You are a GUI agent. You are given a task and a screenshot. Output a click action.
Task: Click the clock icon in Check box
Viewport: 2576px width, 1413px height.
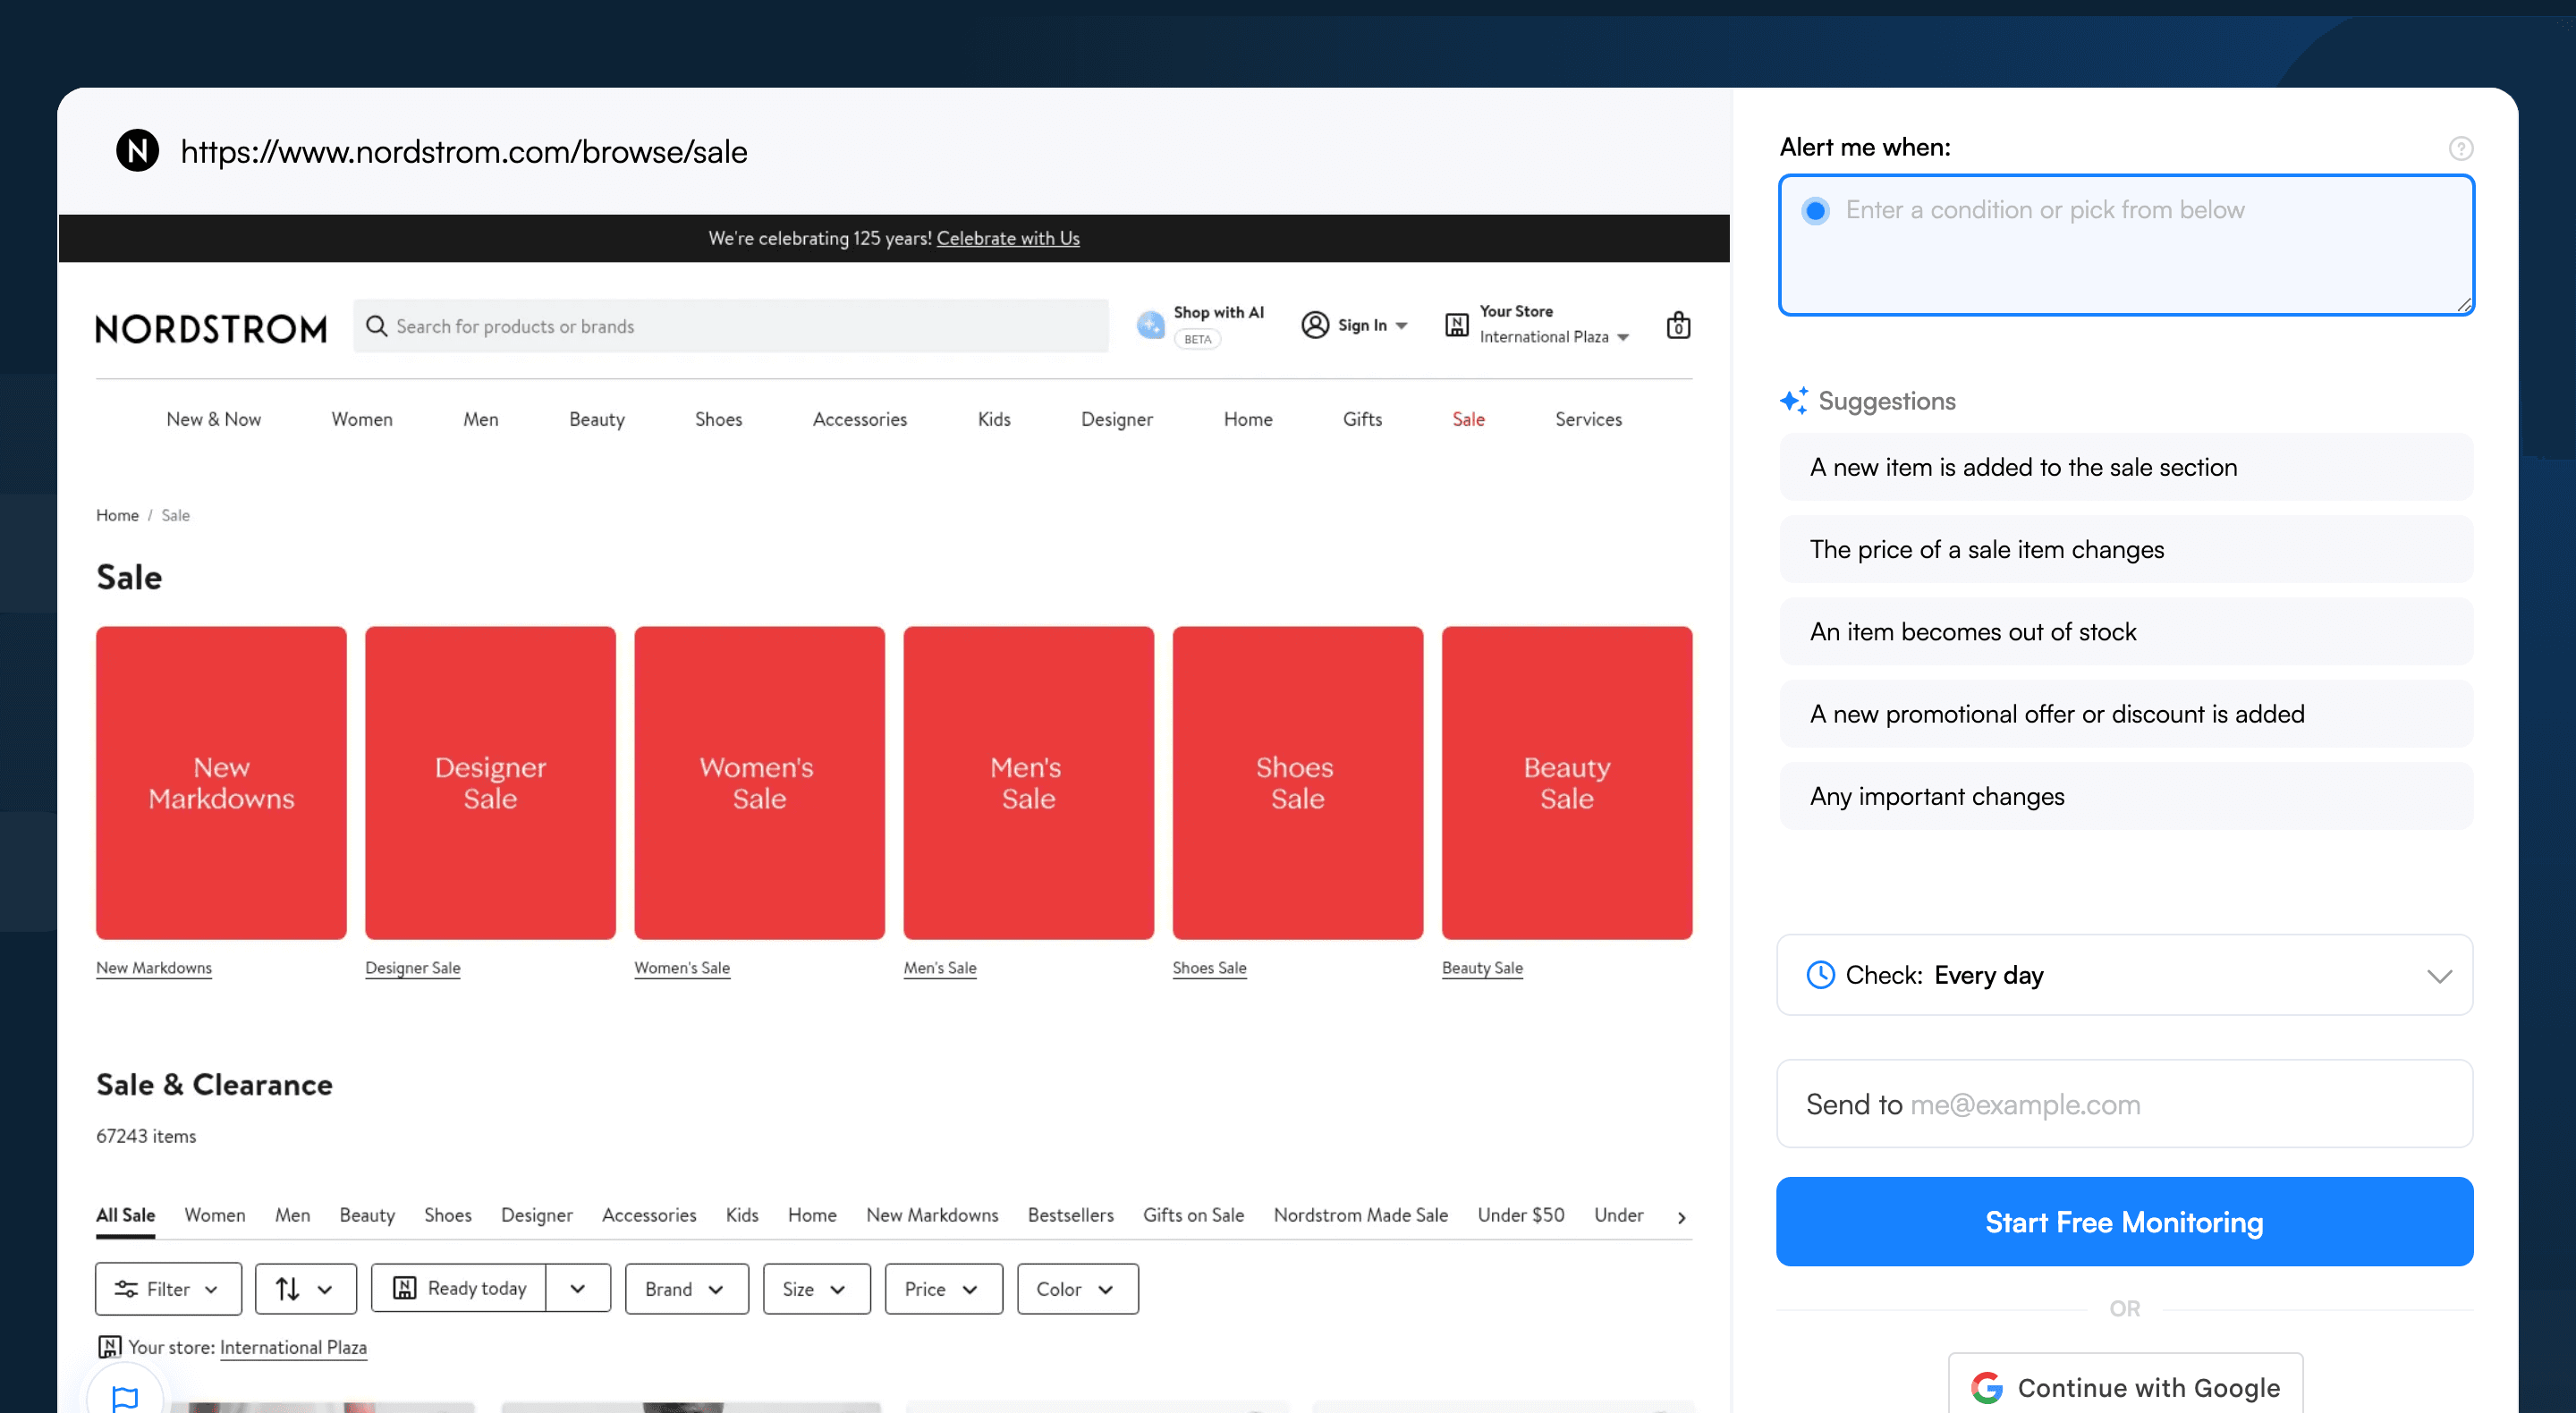tap(1821, 975)
